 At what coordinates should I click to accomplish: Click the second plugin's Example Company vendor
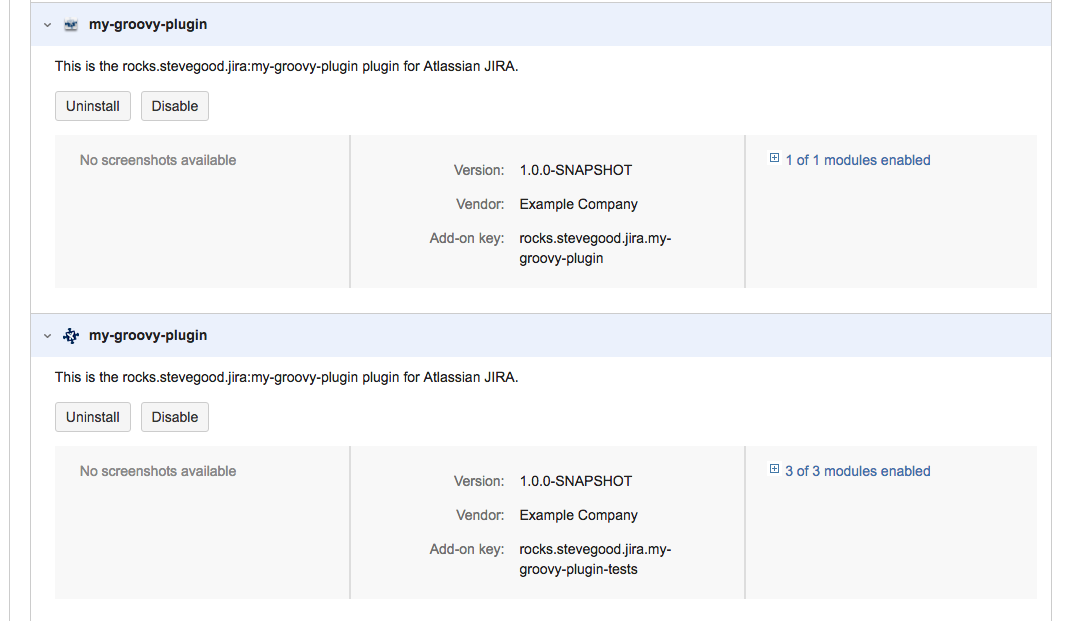[x=579, y=516]
